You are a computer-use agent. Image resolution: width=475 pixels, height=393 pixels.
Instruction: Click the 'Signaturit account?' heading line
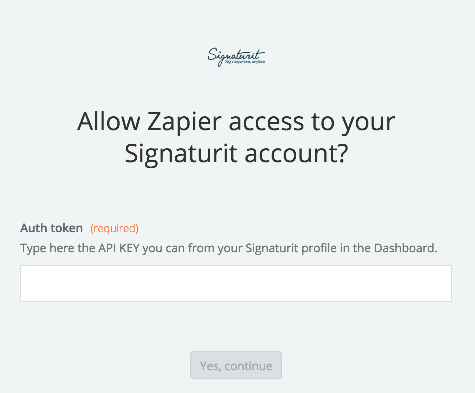(x=236, y=154)
